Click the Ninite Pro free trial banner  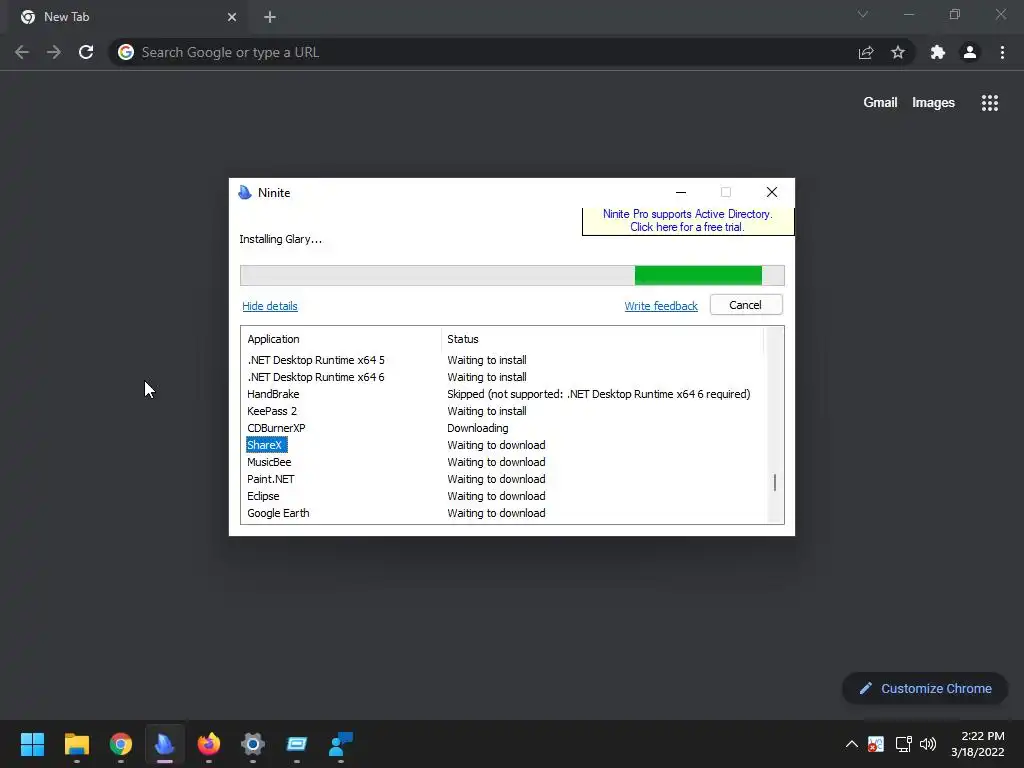point(688,221)
